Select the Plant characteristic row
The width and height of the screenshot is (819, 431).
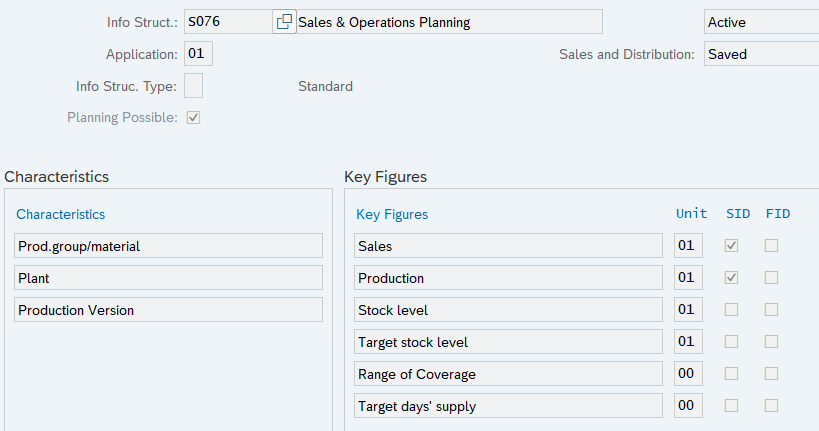[x=169, y=278]
